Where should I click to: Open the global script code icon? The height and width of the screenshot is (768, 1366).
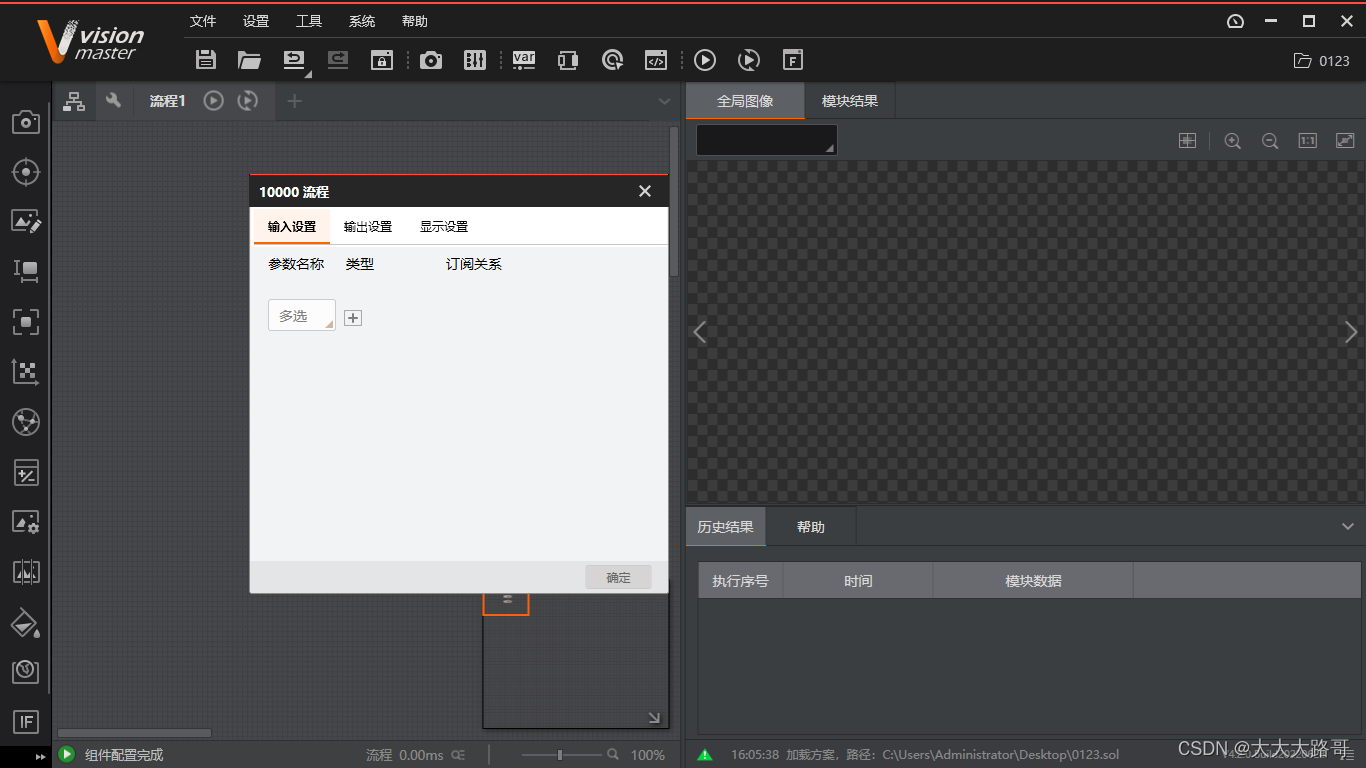[655, 60]
